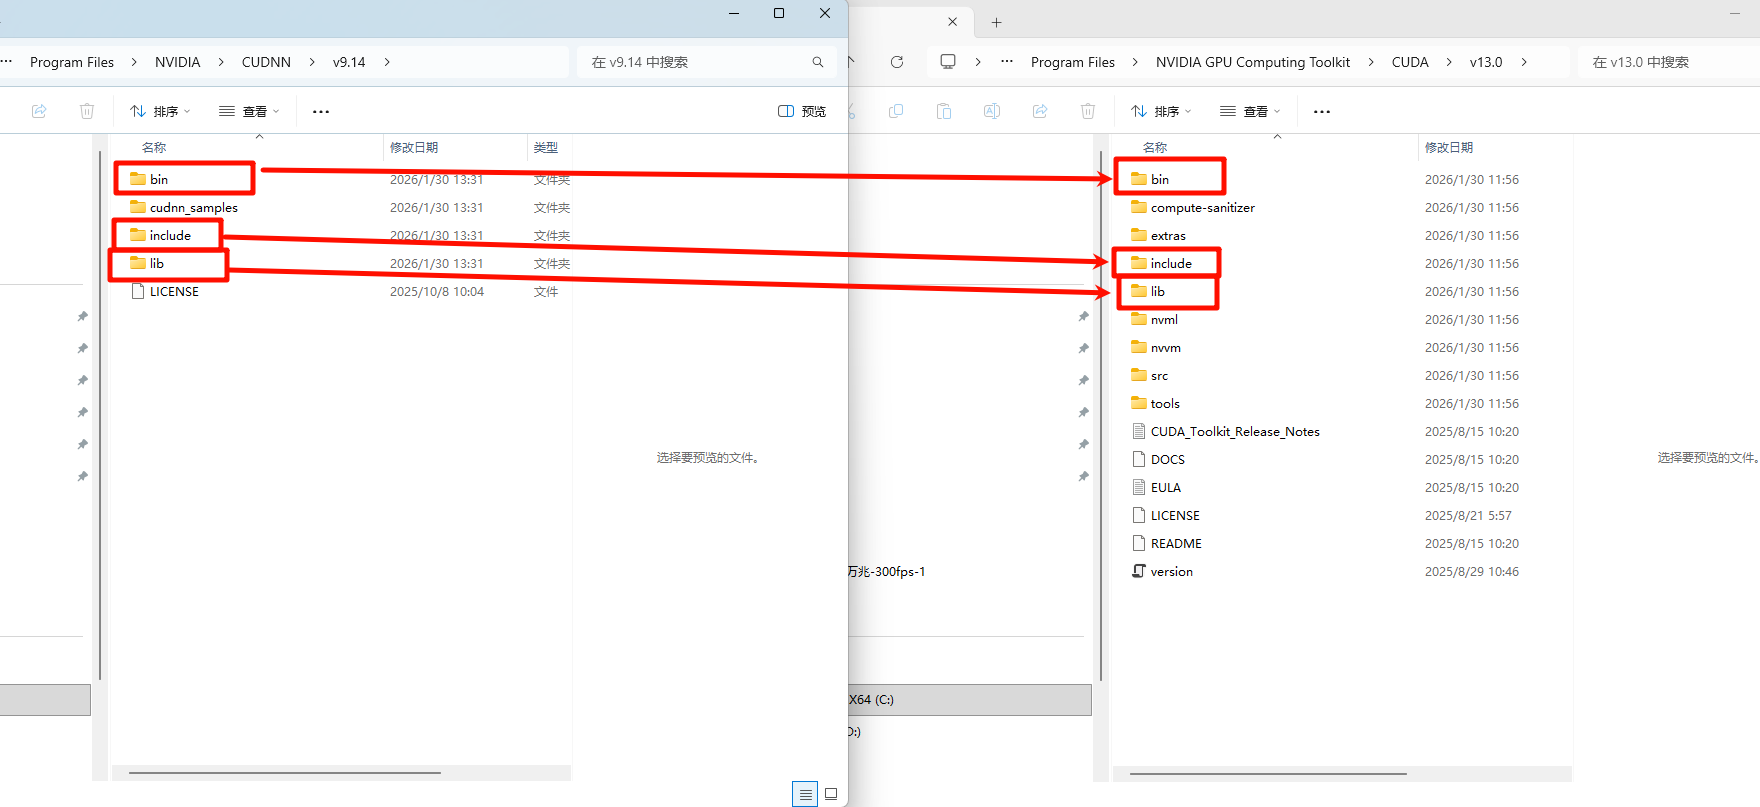
Task: Close the current tab in the v13.0 window
Action: 952,22
